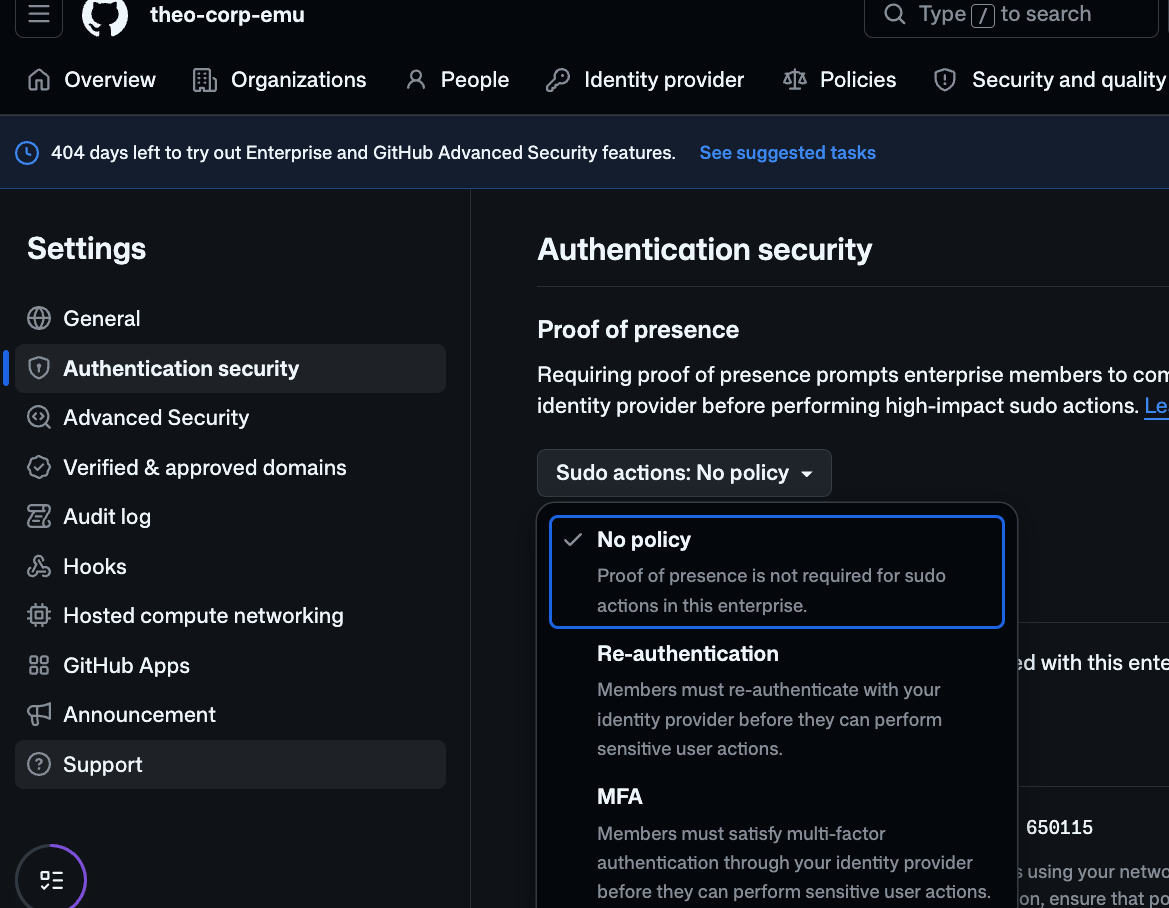Open the People tab
This screenshot has height=908, width=1169.
tap(457, 80)
